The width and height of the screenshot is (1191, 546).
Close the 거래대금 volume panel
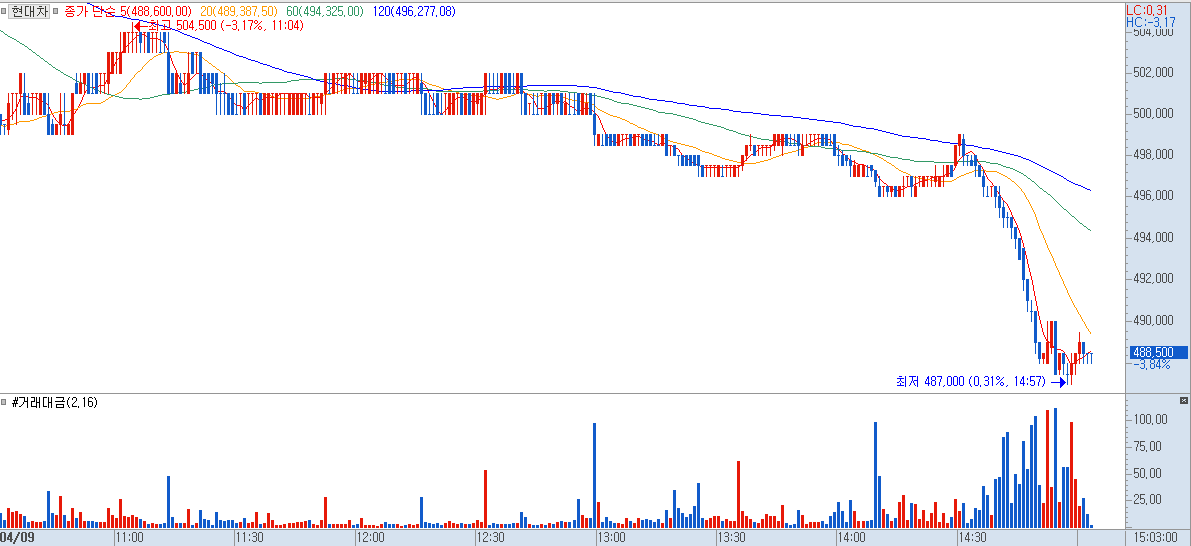click(1183, 400)
